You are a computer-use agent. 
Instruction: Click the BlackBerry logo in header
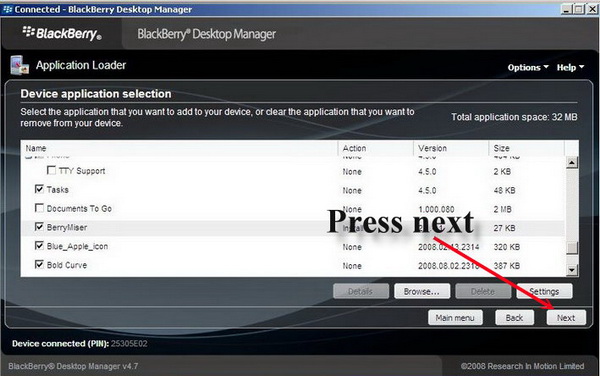click(62, 33)
